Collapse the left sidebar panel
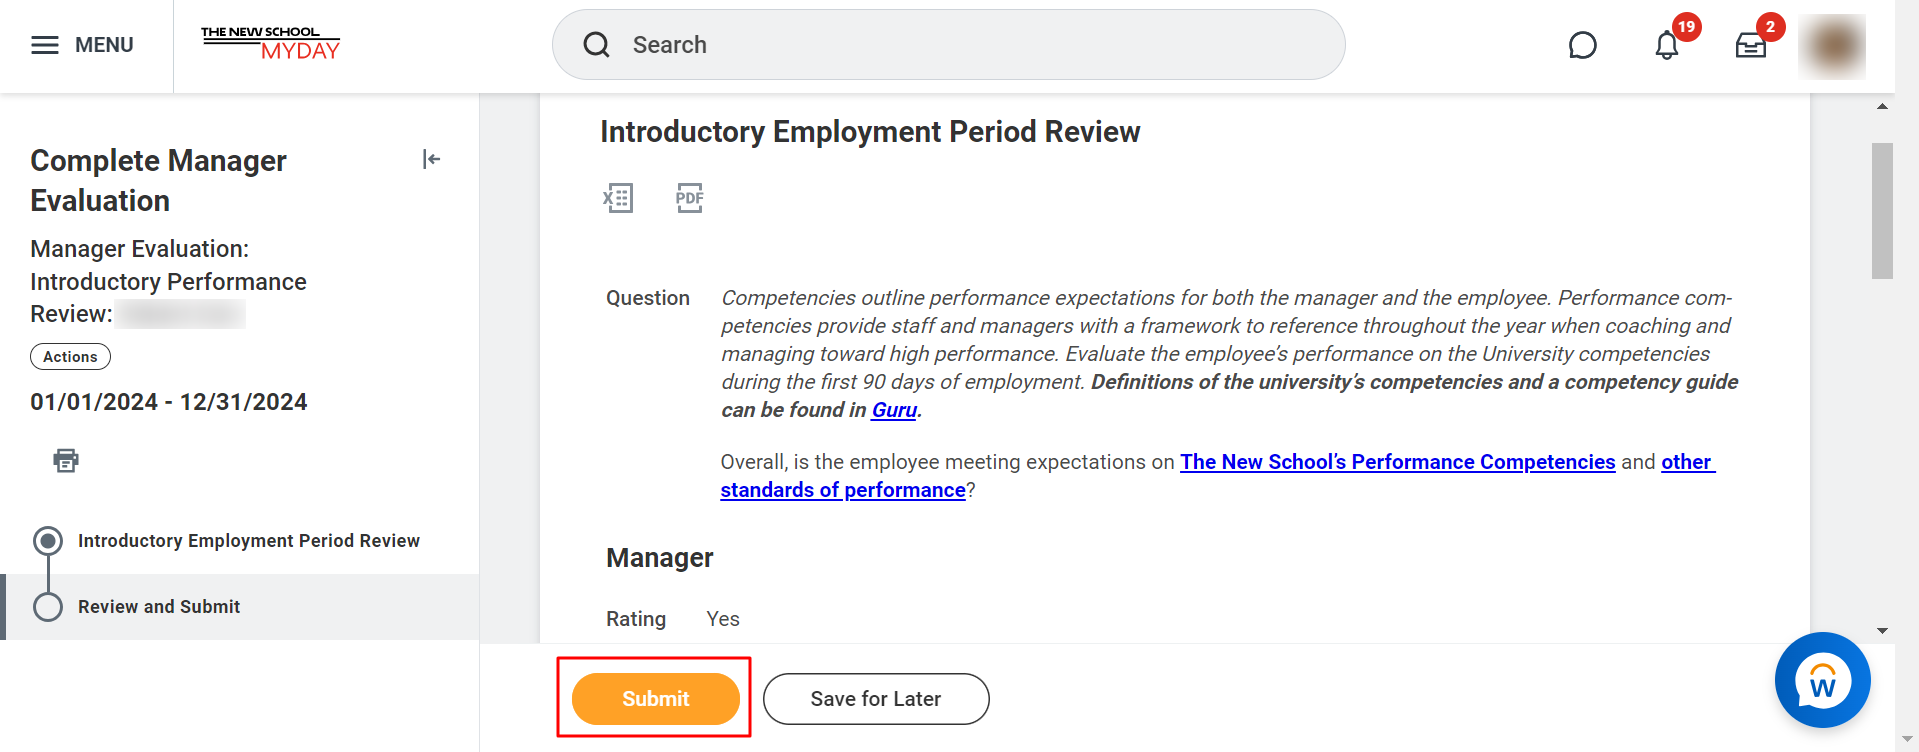The image size is (1919, 752). coord(431,159)
